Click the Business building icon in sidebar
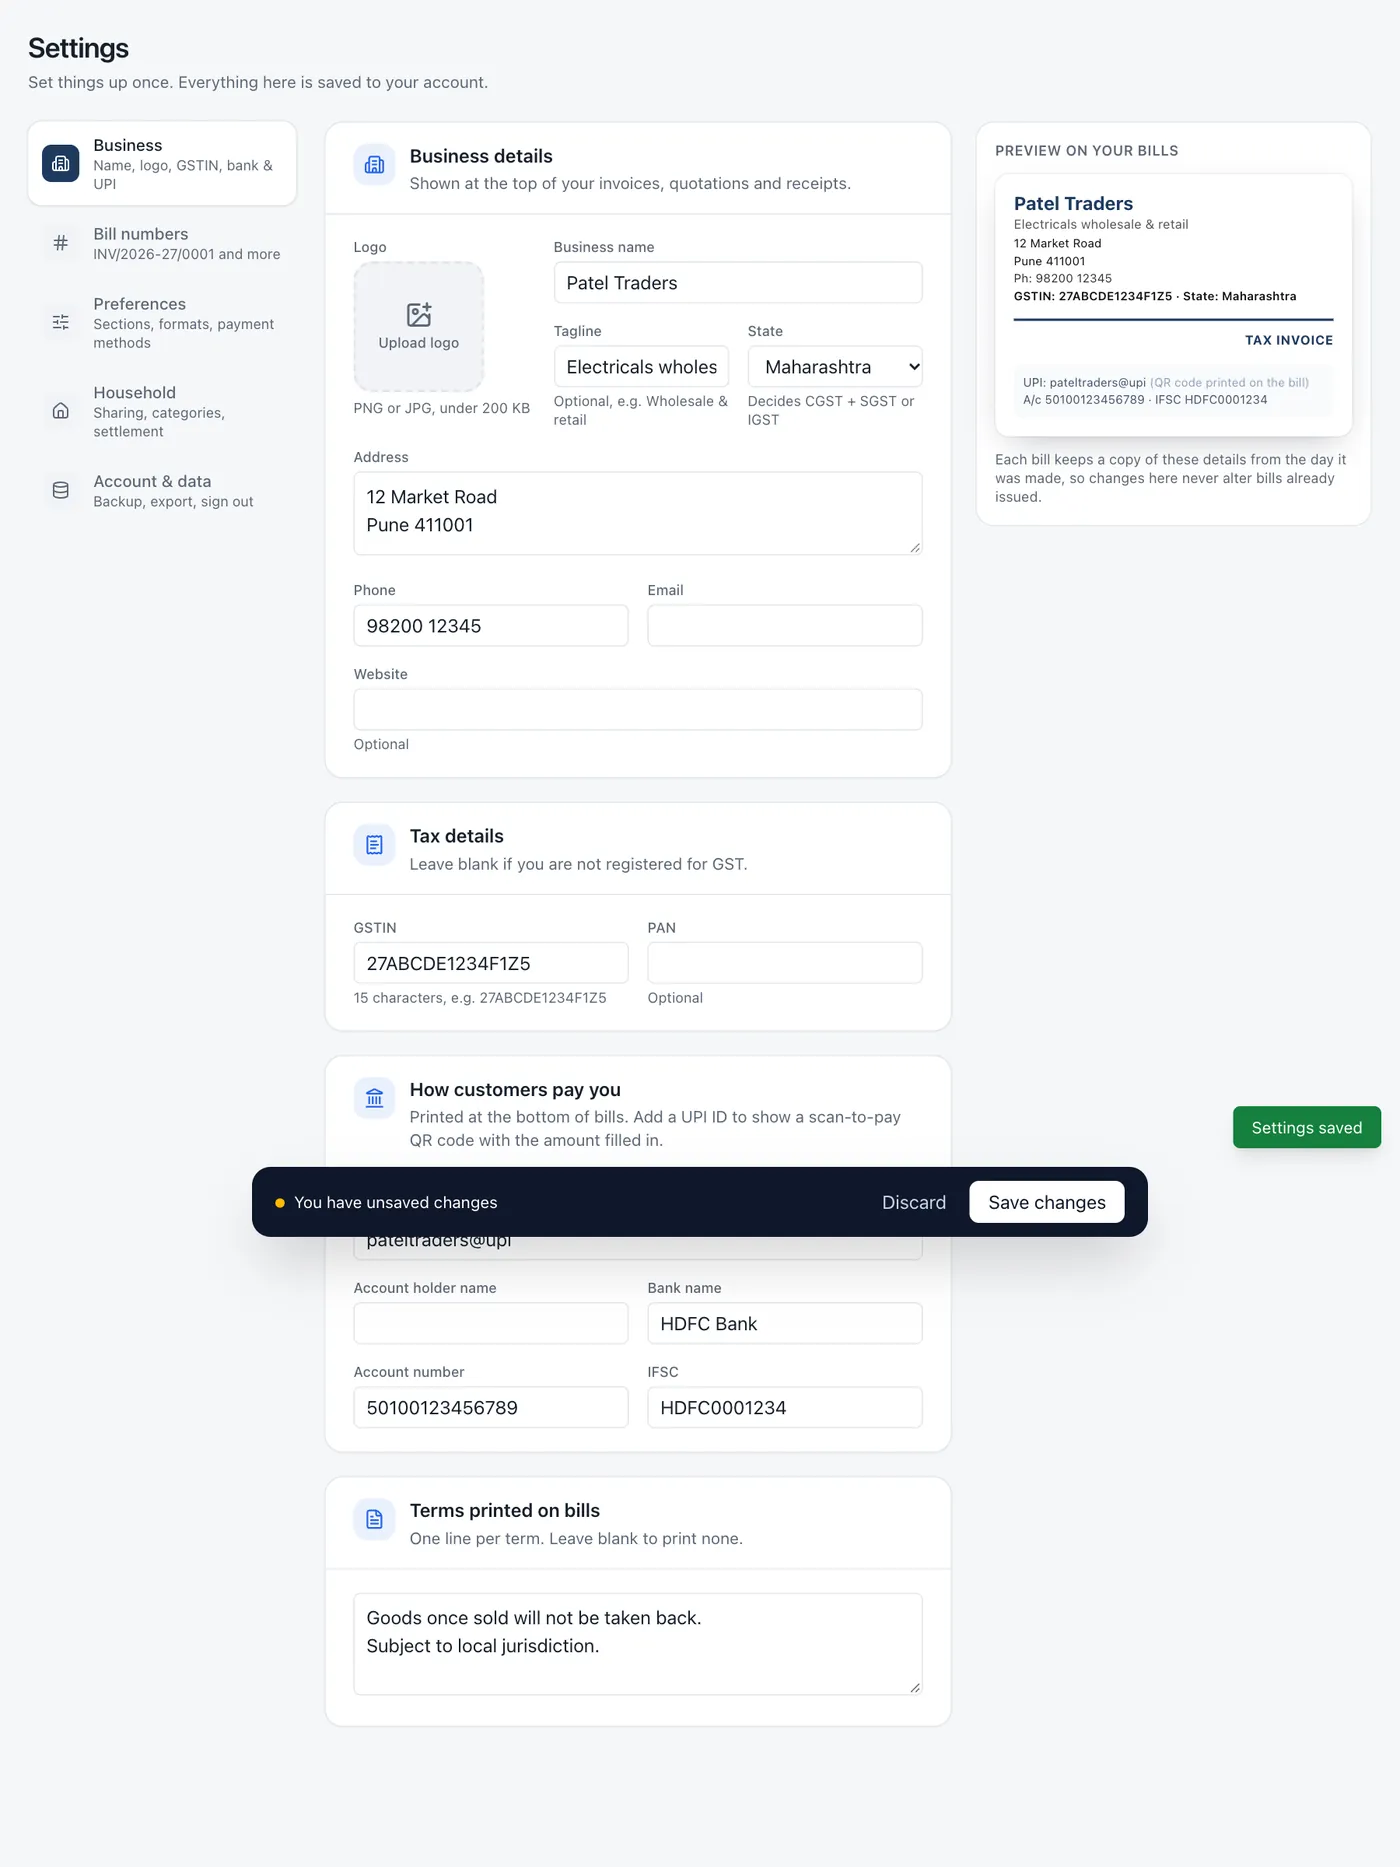The height and width of the screenshot is (1867, 1400). [x=60, y=164]
